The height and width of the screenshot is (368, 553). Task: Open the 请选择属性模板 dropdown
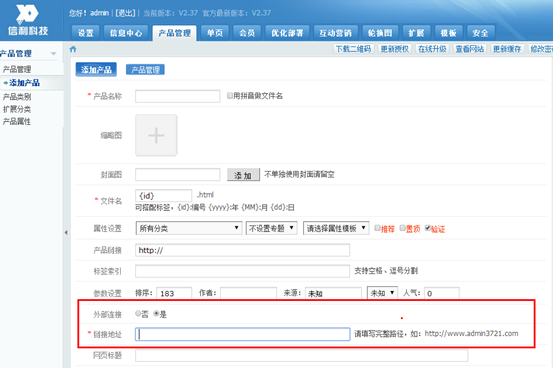(336, 228)
